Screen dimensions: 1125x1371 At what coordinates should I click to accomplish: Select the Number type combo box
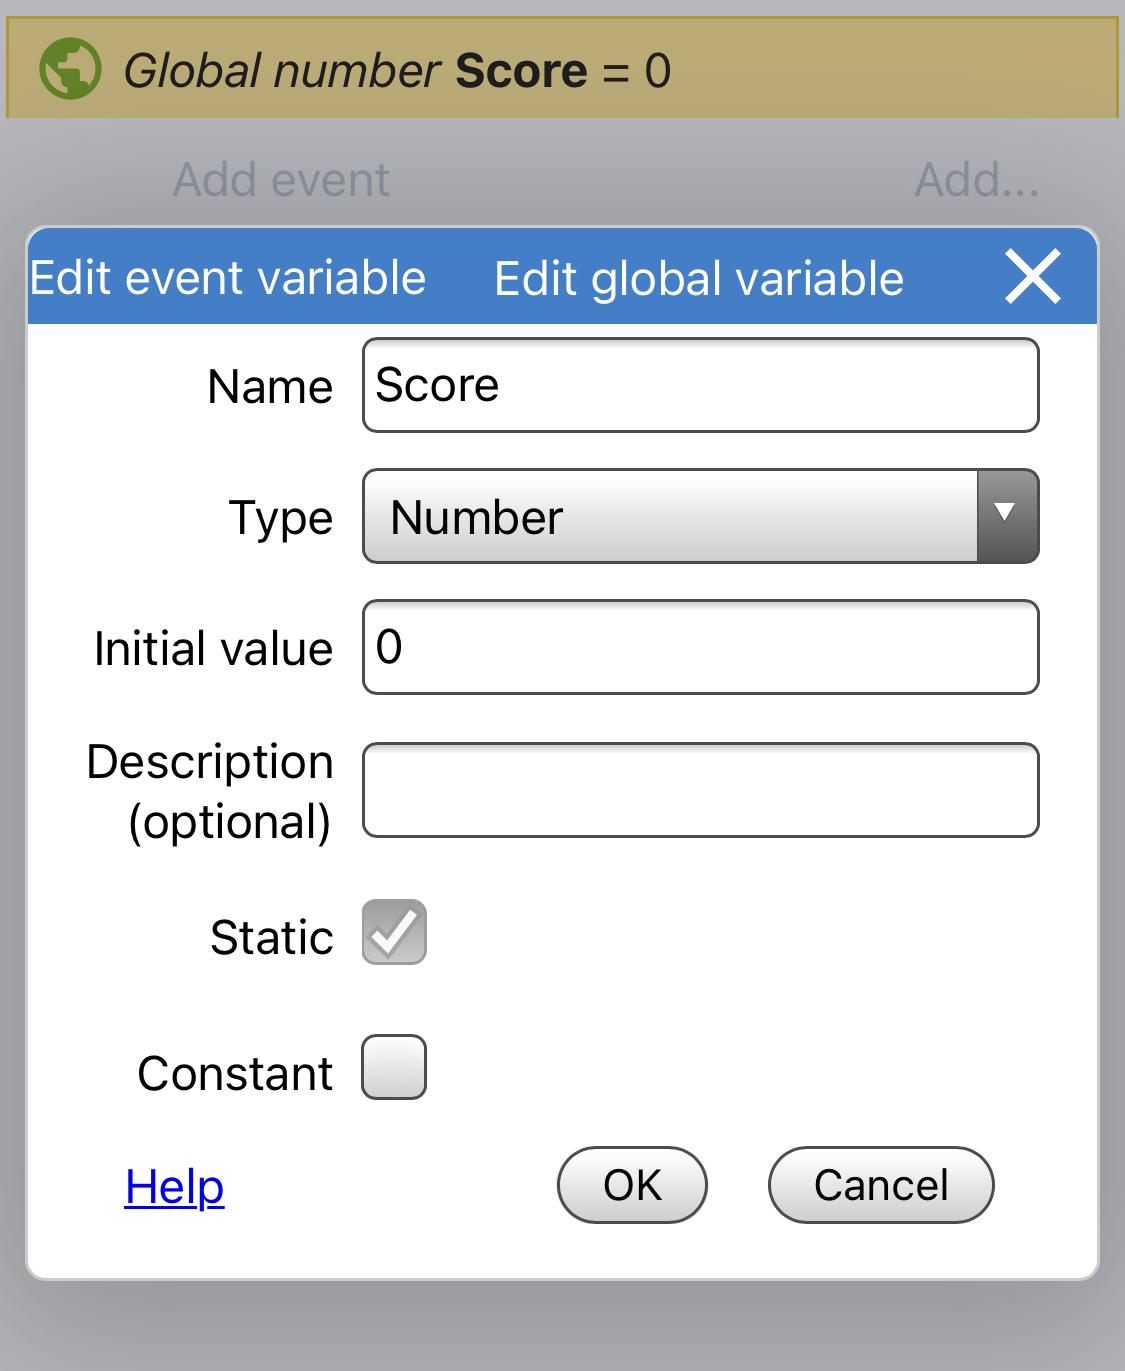pyautogui.click(x=701, y=516)
